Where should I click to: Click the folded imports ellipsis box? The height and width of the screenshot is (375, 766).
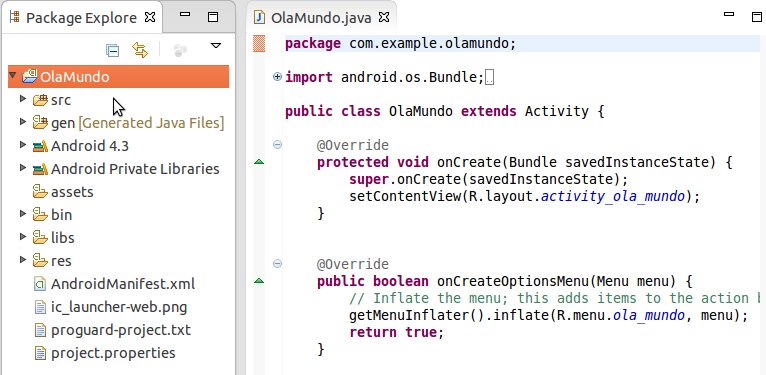490,78
